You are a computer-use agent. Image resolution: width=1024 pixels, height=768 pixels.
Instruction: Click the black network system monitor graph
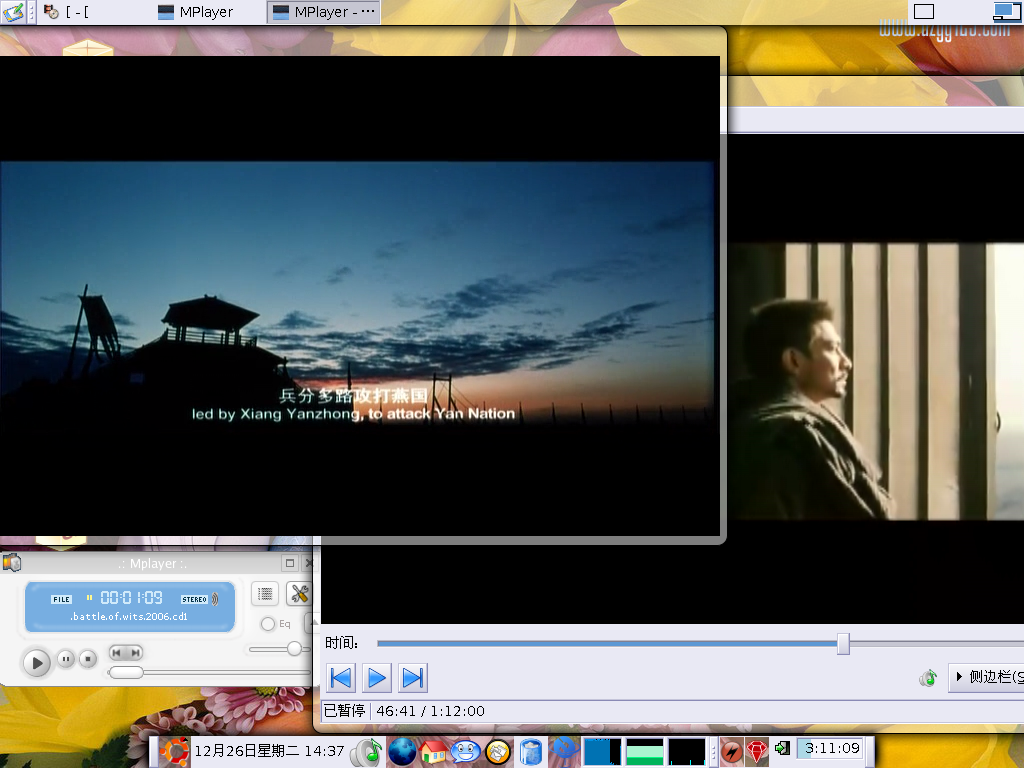tap(687, 752)
